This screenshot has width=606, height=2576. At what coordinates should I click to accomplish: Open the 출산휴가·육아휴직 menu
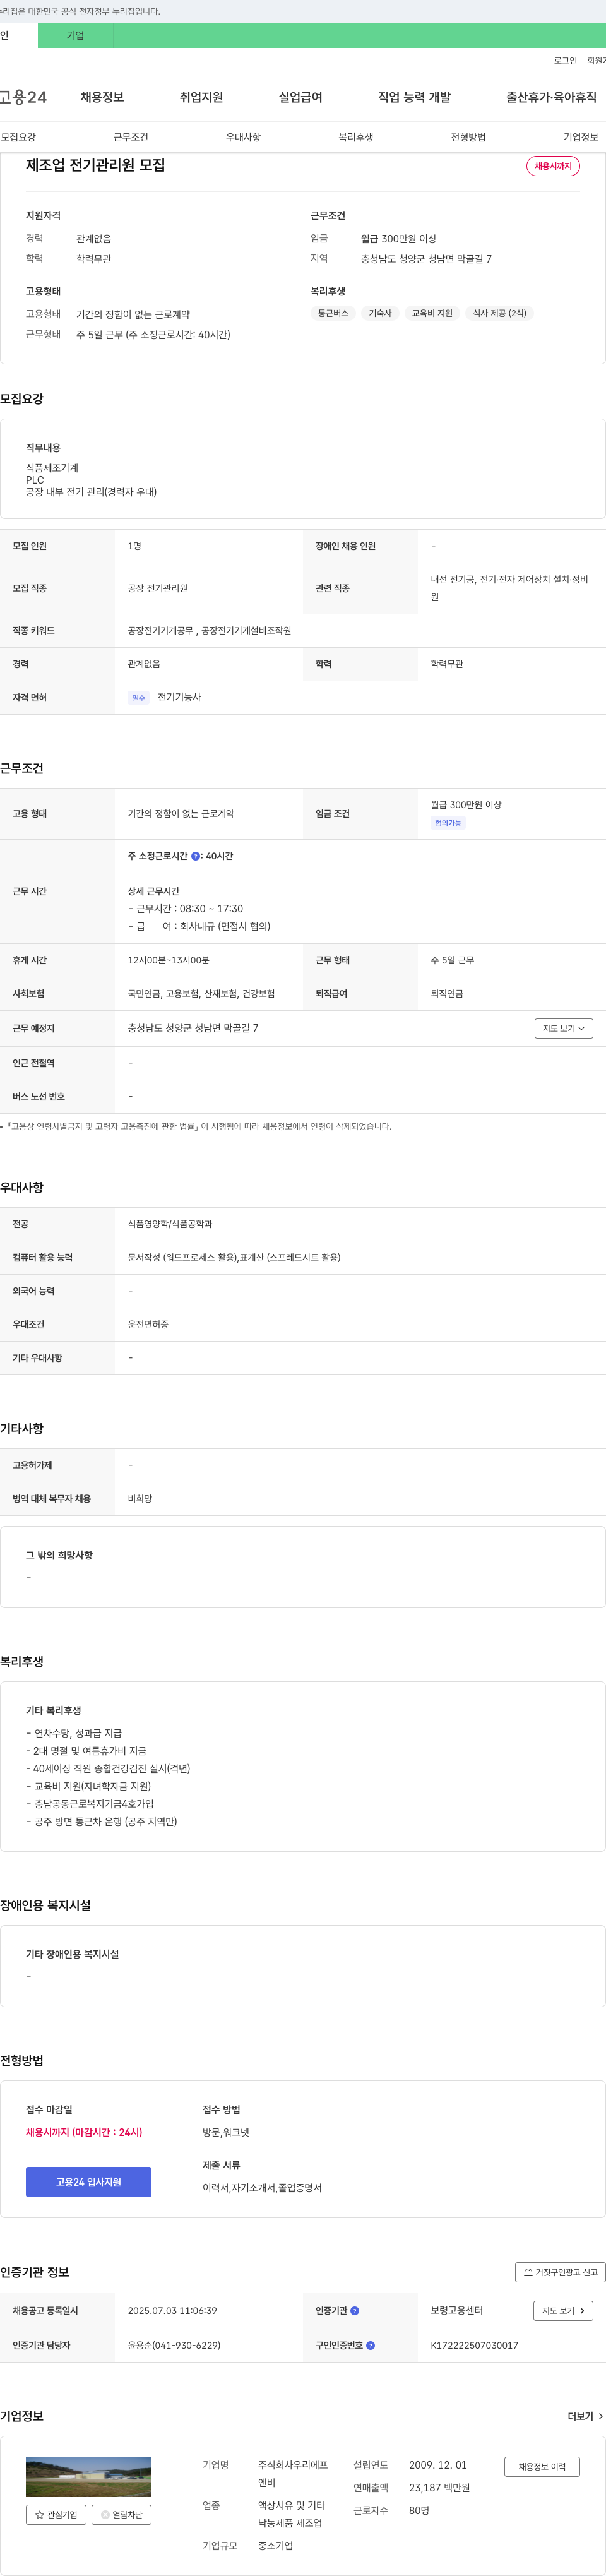[551, 97]
